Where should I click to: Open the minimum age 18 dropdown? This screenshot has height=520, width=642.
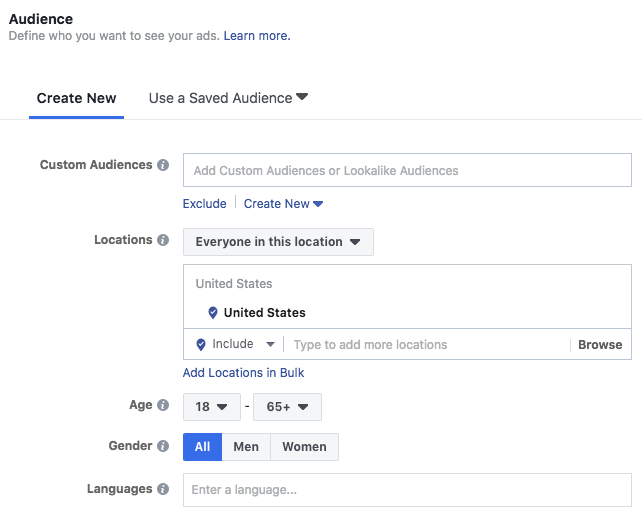click(x=212, y=407)
